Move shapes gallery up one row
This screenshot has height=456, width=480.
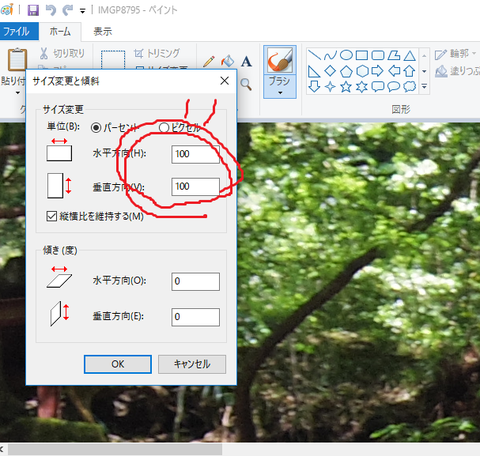pos(424,55)
